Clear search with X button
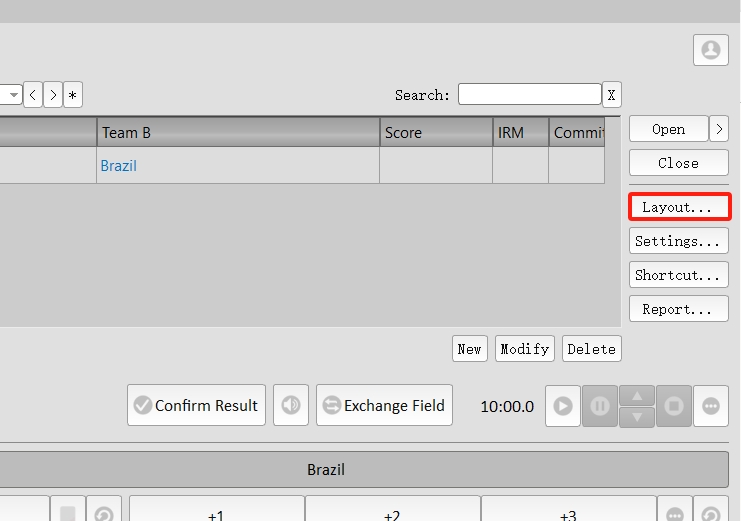Screen dimensions: 741x521 [611, 95]
